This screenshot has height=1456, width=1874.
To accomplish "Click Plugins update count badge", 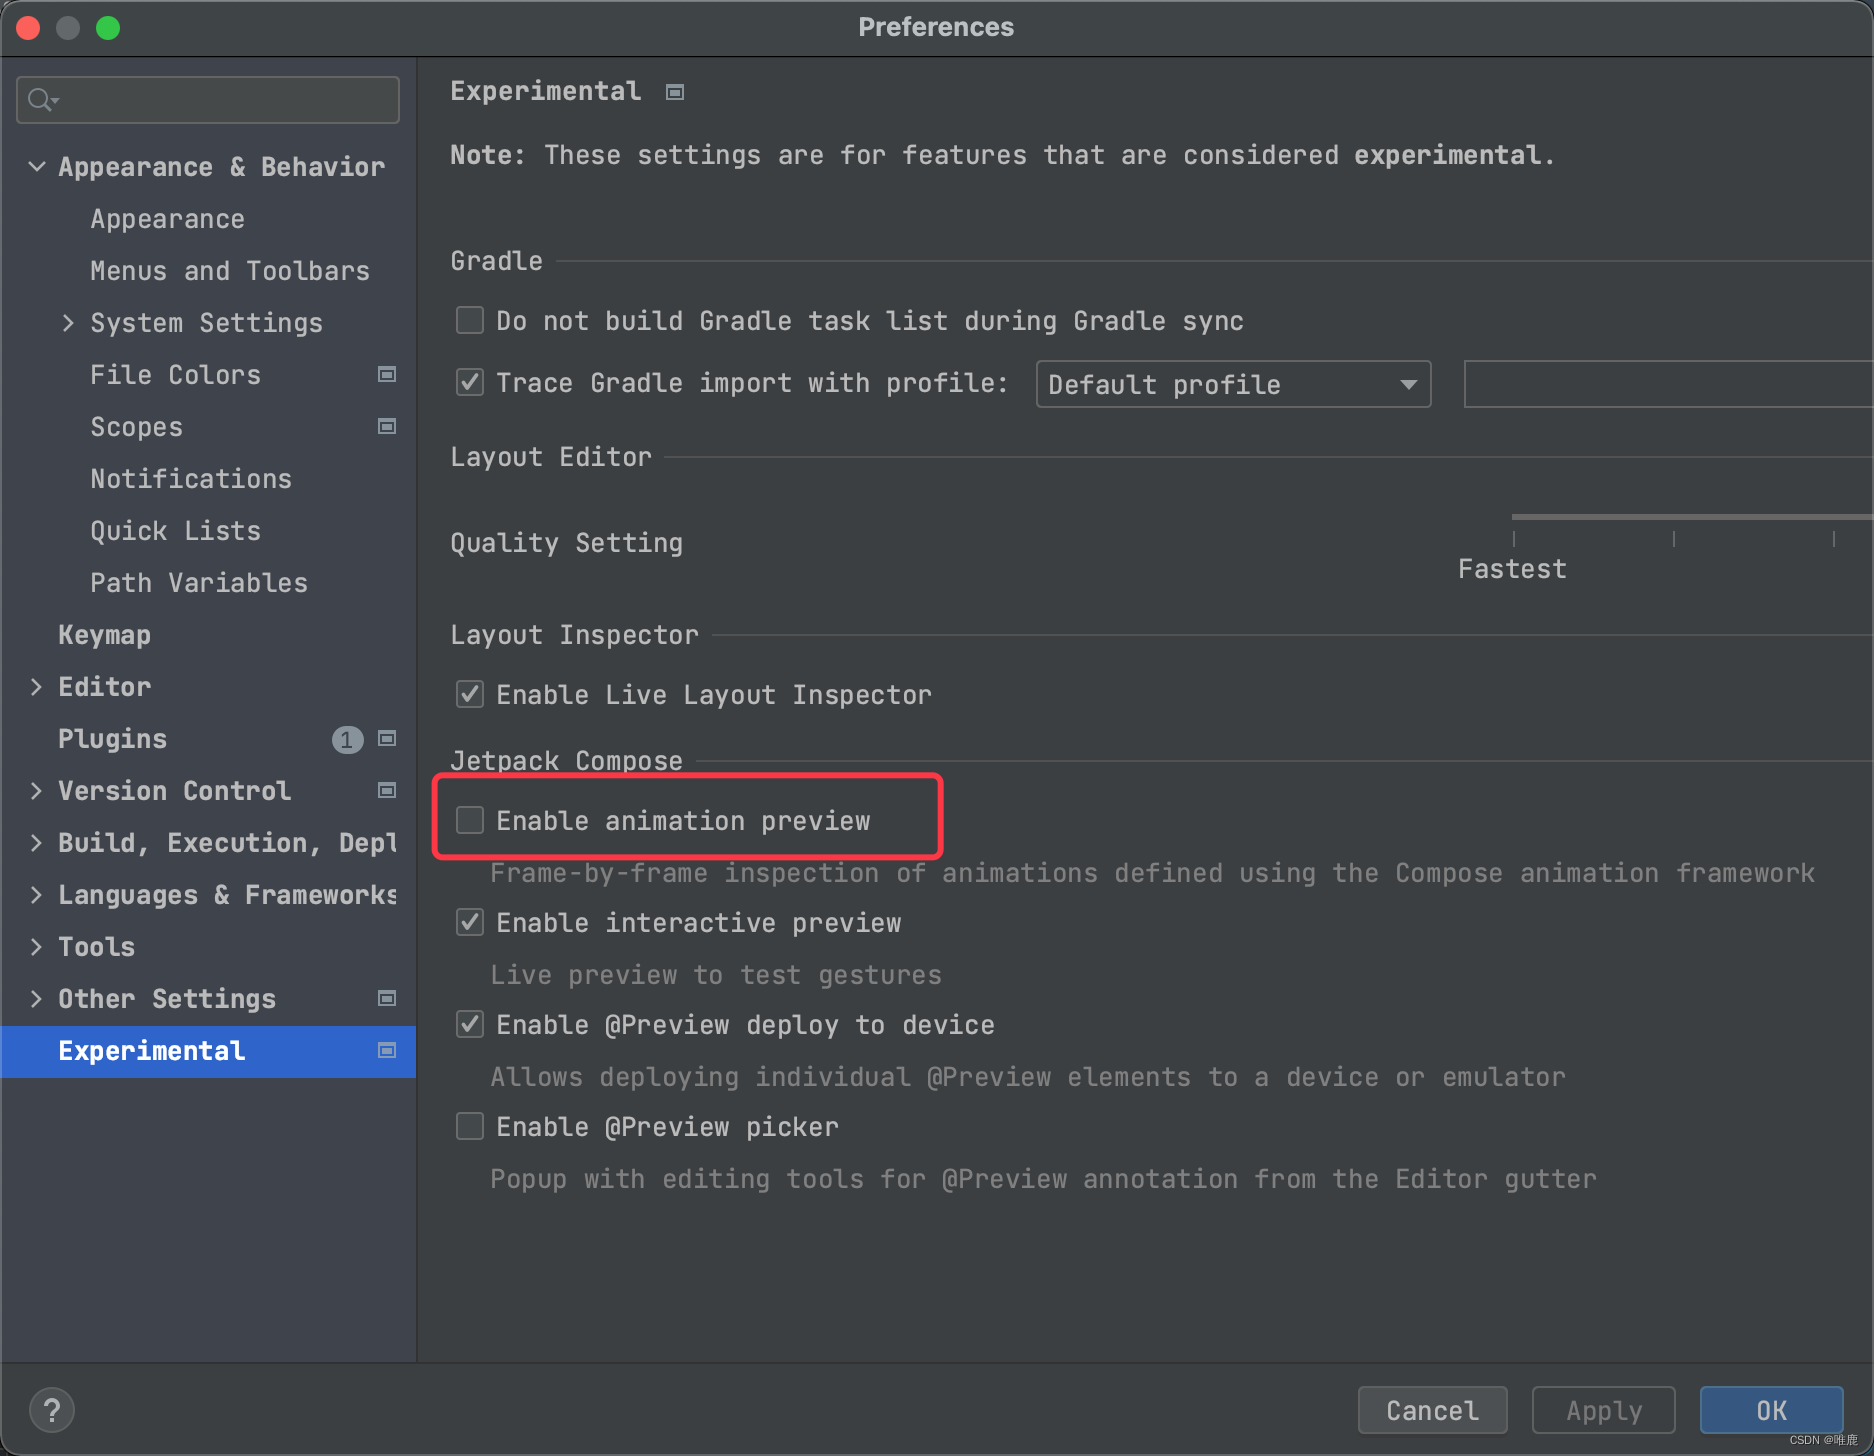I will (x=347, y=739).
